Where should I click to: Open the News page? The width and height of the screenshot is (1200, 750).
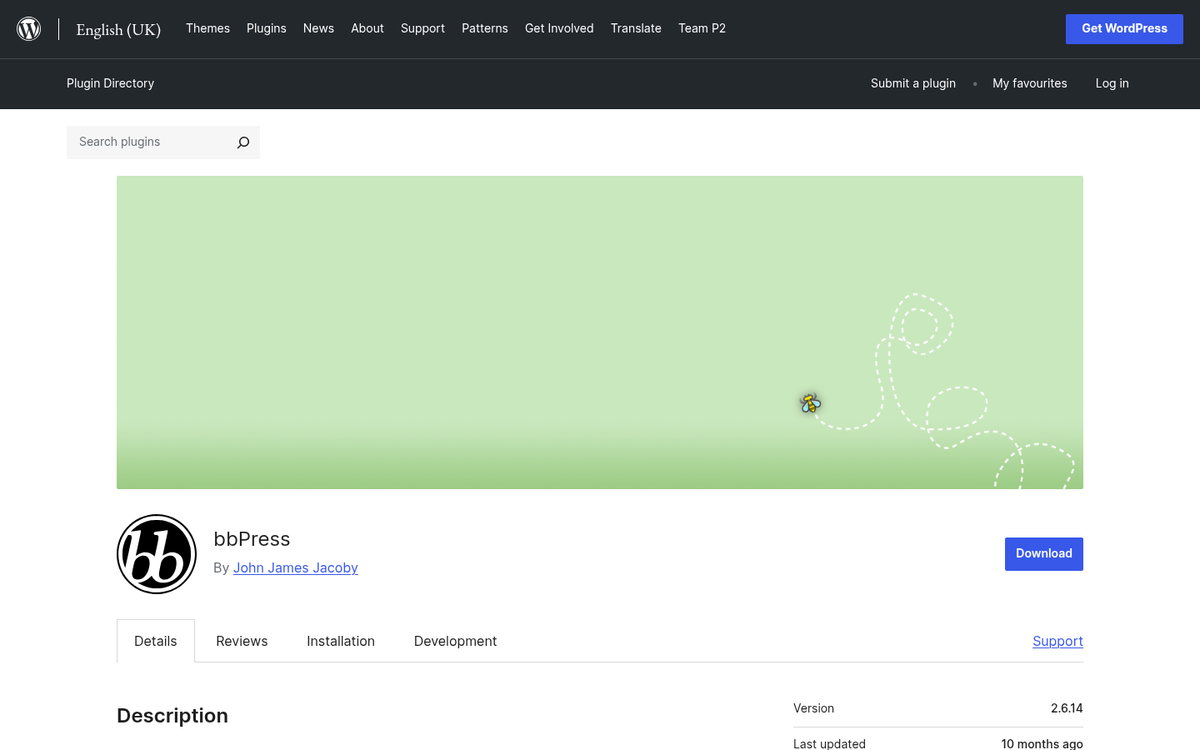[x=318, y=28]
